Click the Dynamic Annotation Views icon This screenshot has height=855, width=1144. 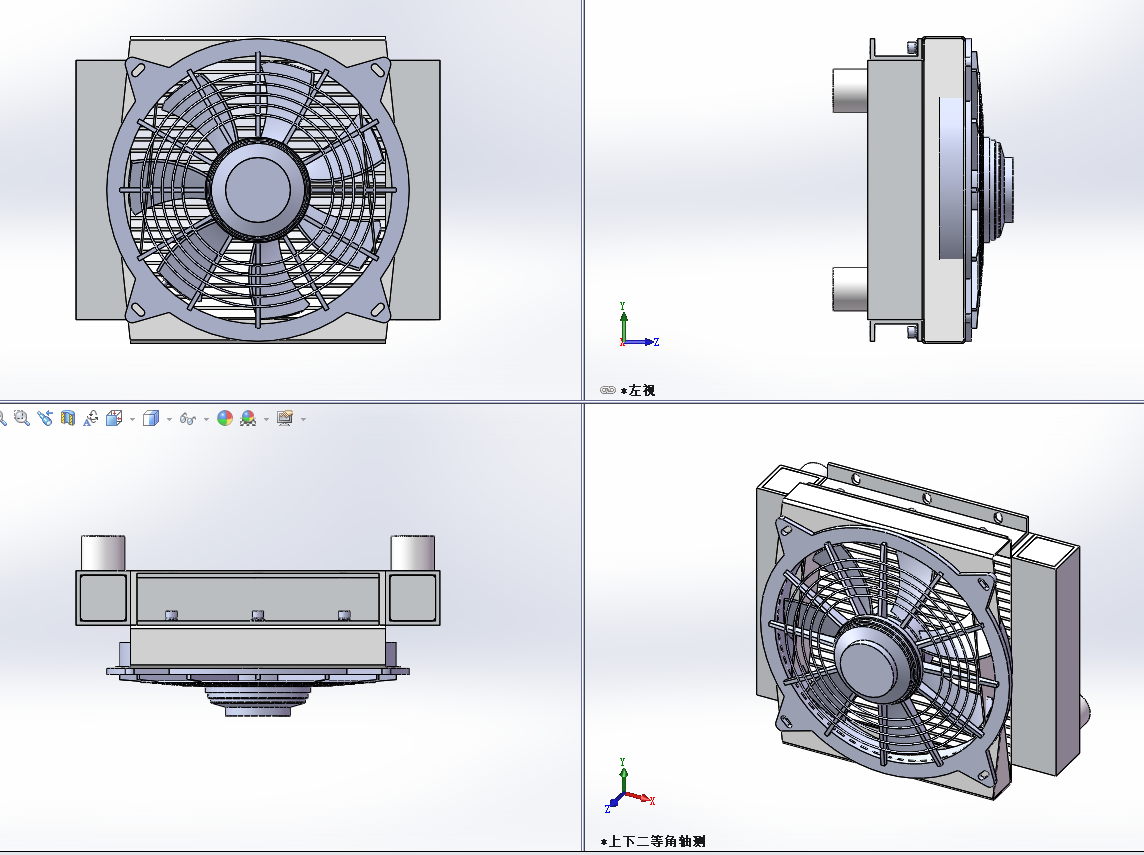tap(90, 418)
